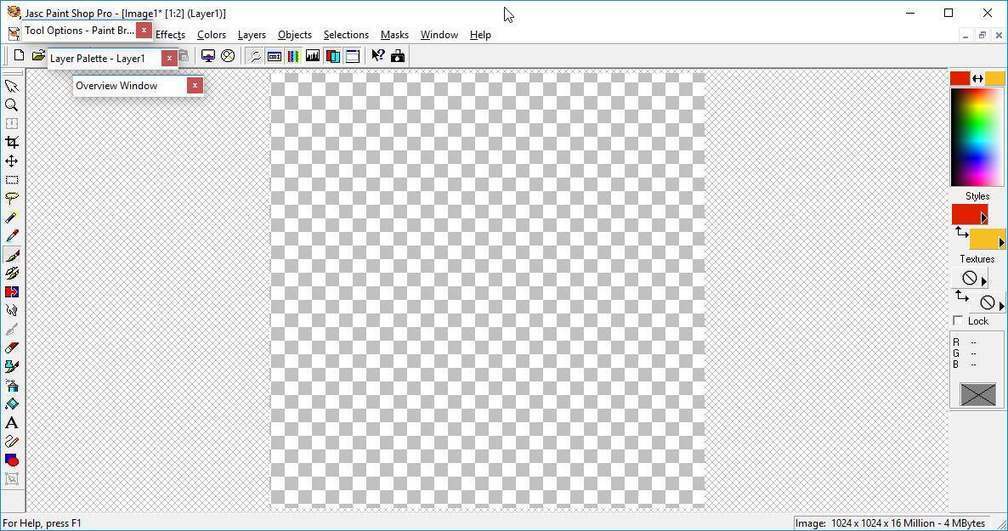Screen dimensions: 1008x531
Task: Select the Zoom magnifier tool
Action: tap(12, 105)
